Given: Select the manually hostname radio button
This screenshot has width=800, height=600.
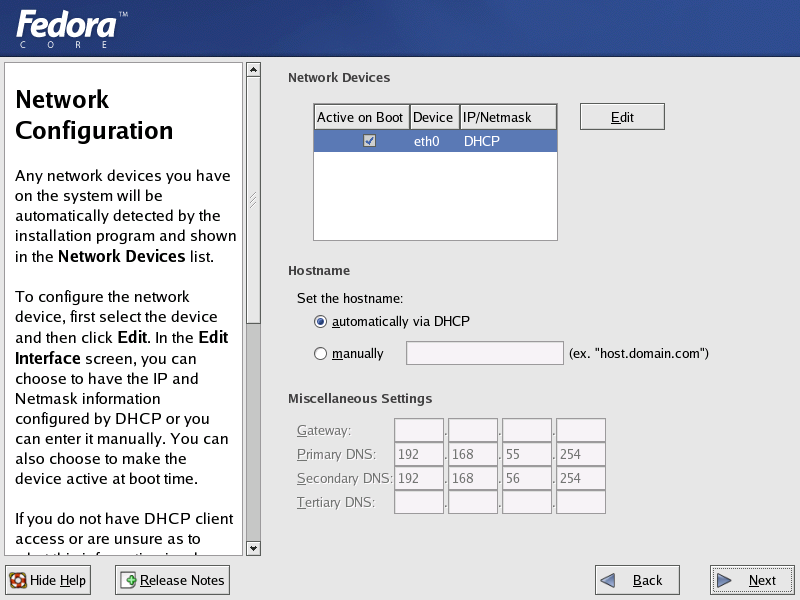Looking at the screenshot, I should click(x=320, y=354).
